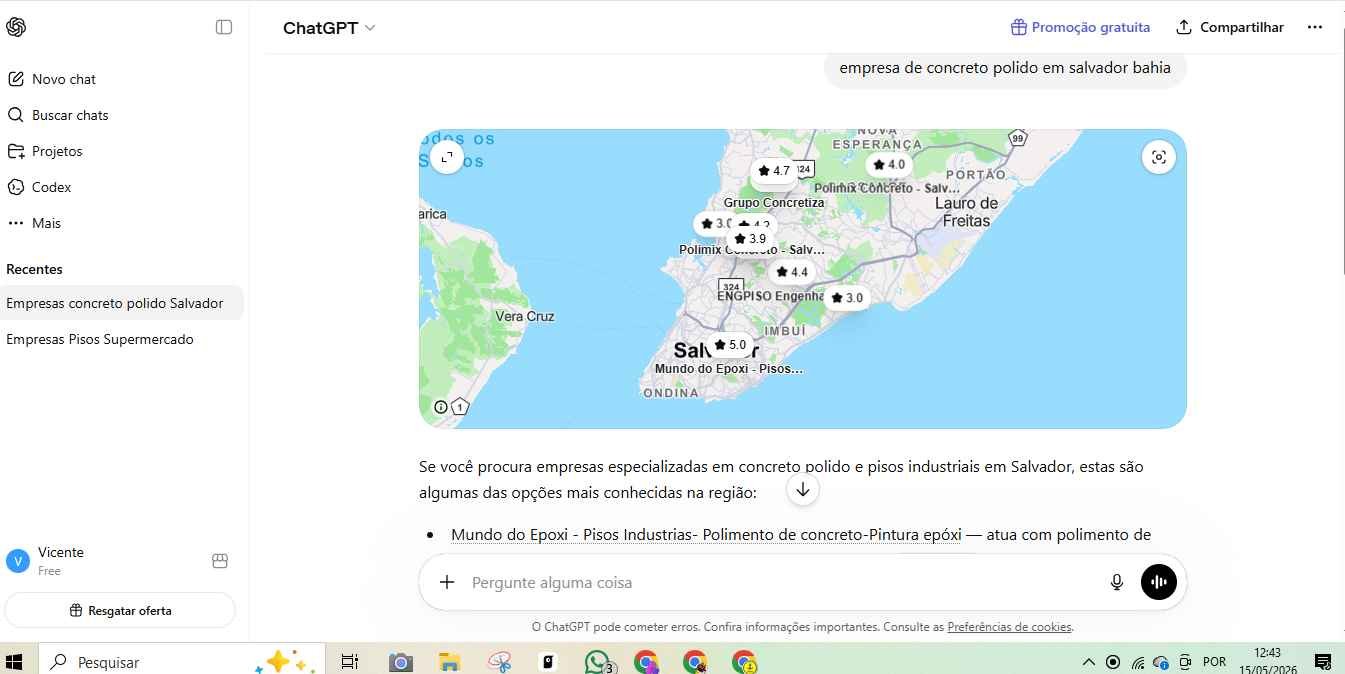Select the 4.4 rating map pin

(x=791, y=272)
